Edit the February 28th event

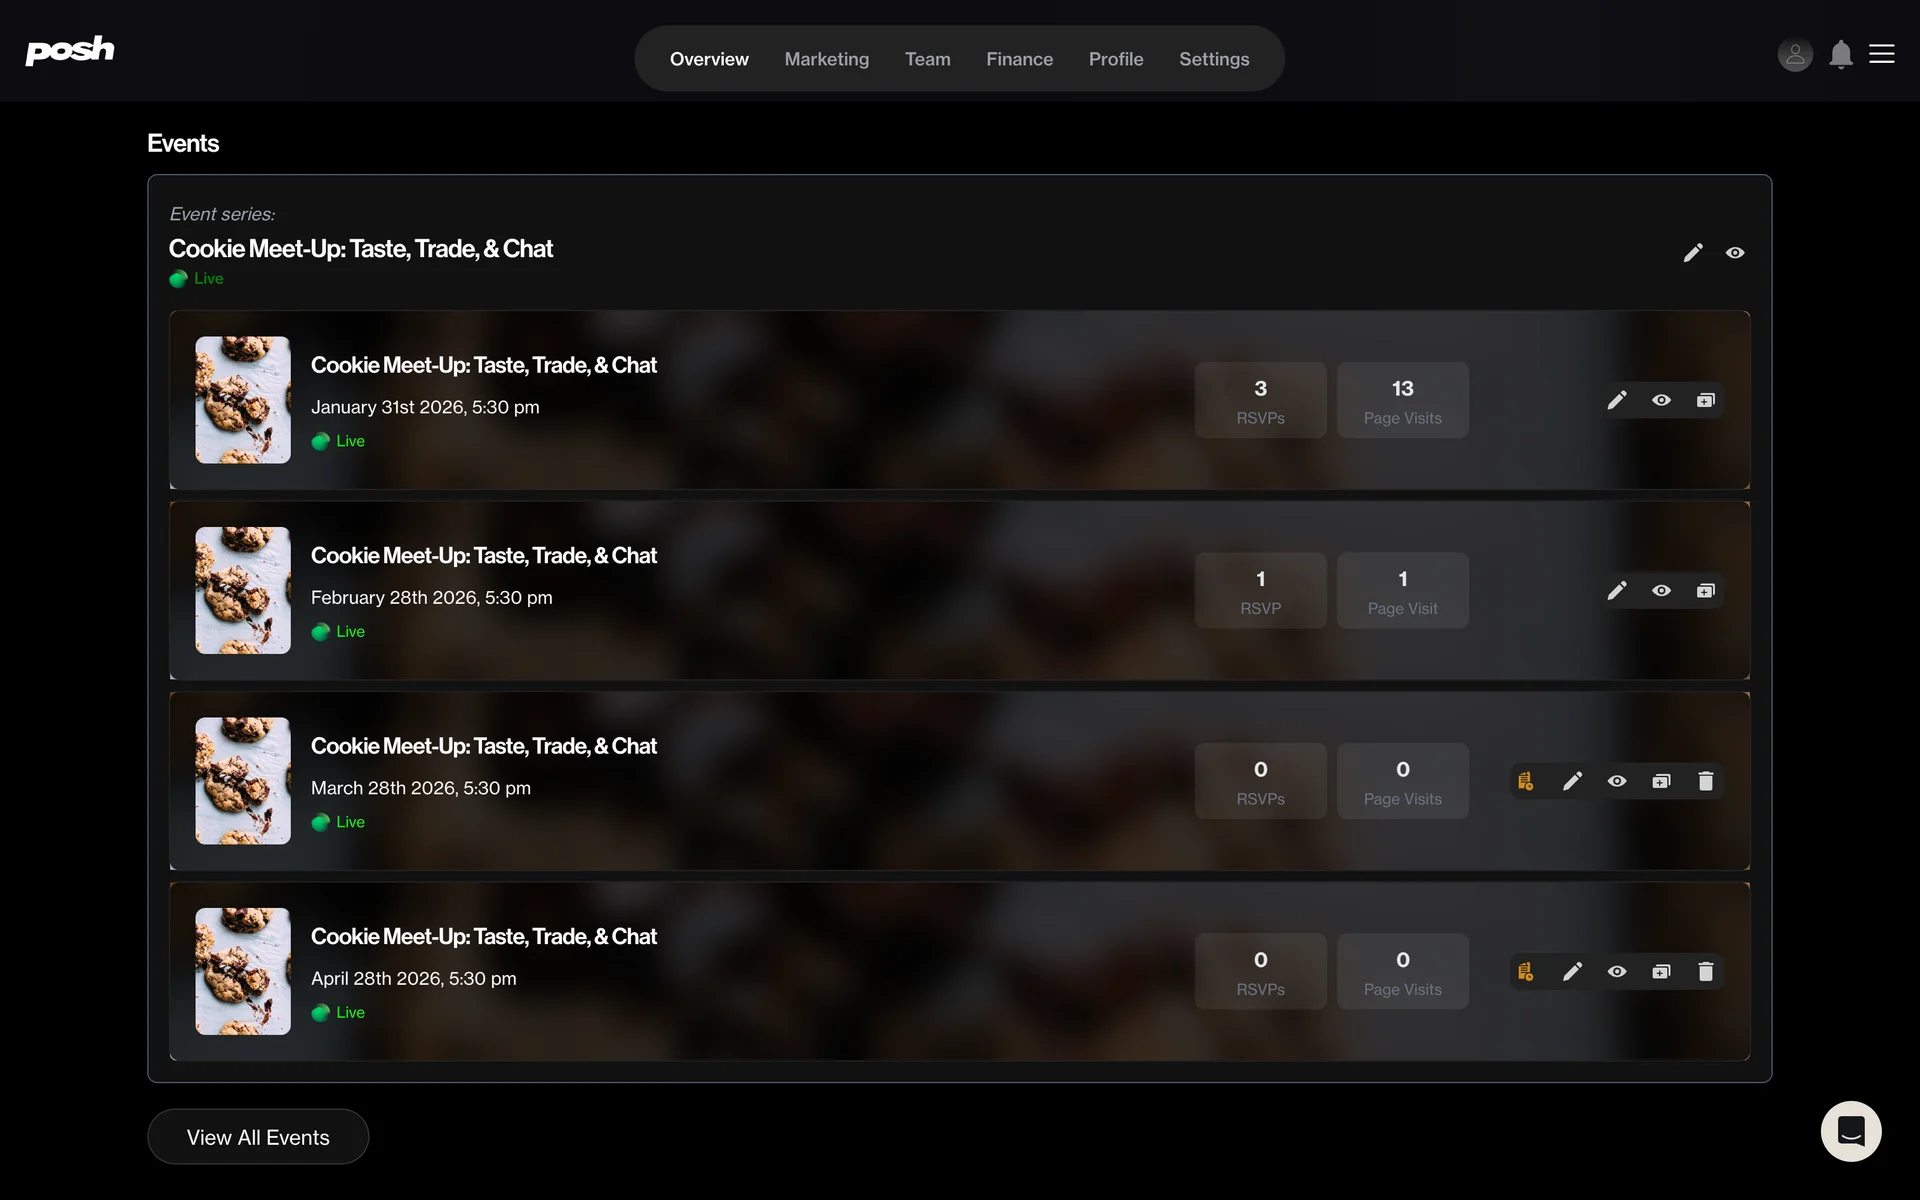tap(1617, 591)
